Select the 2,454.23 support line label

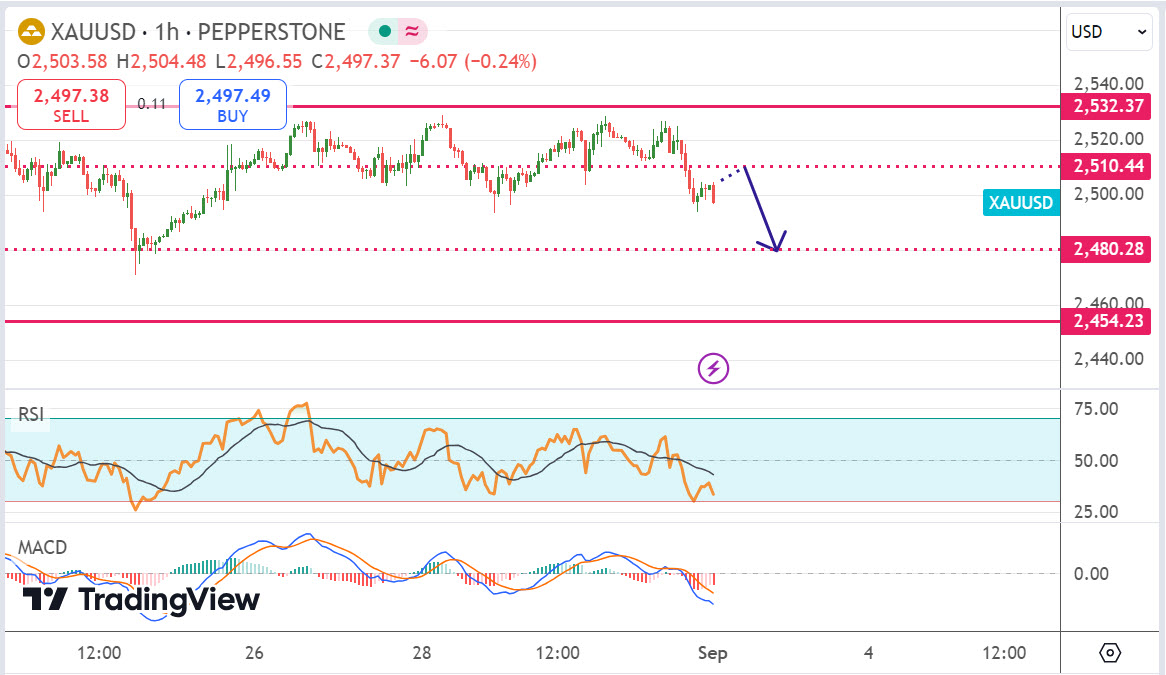click(x=1107, y=321)
